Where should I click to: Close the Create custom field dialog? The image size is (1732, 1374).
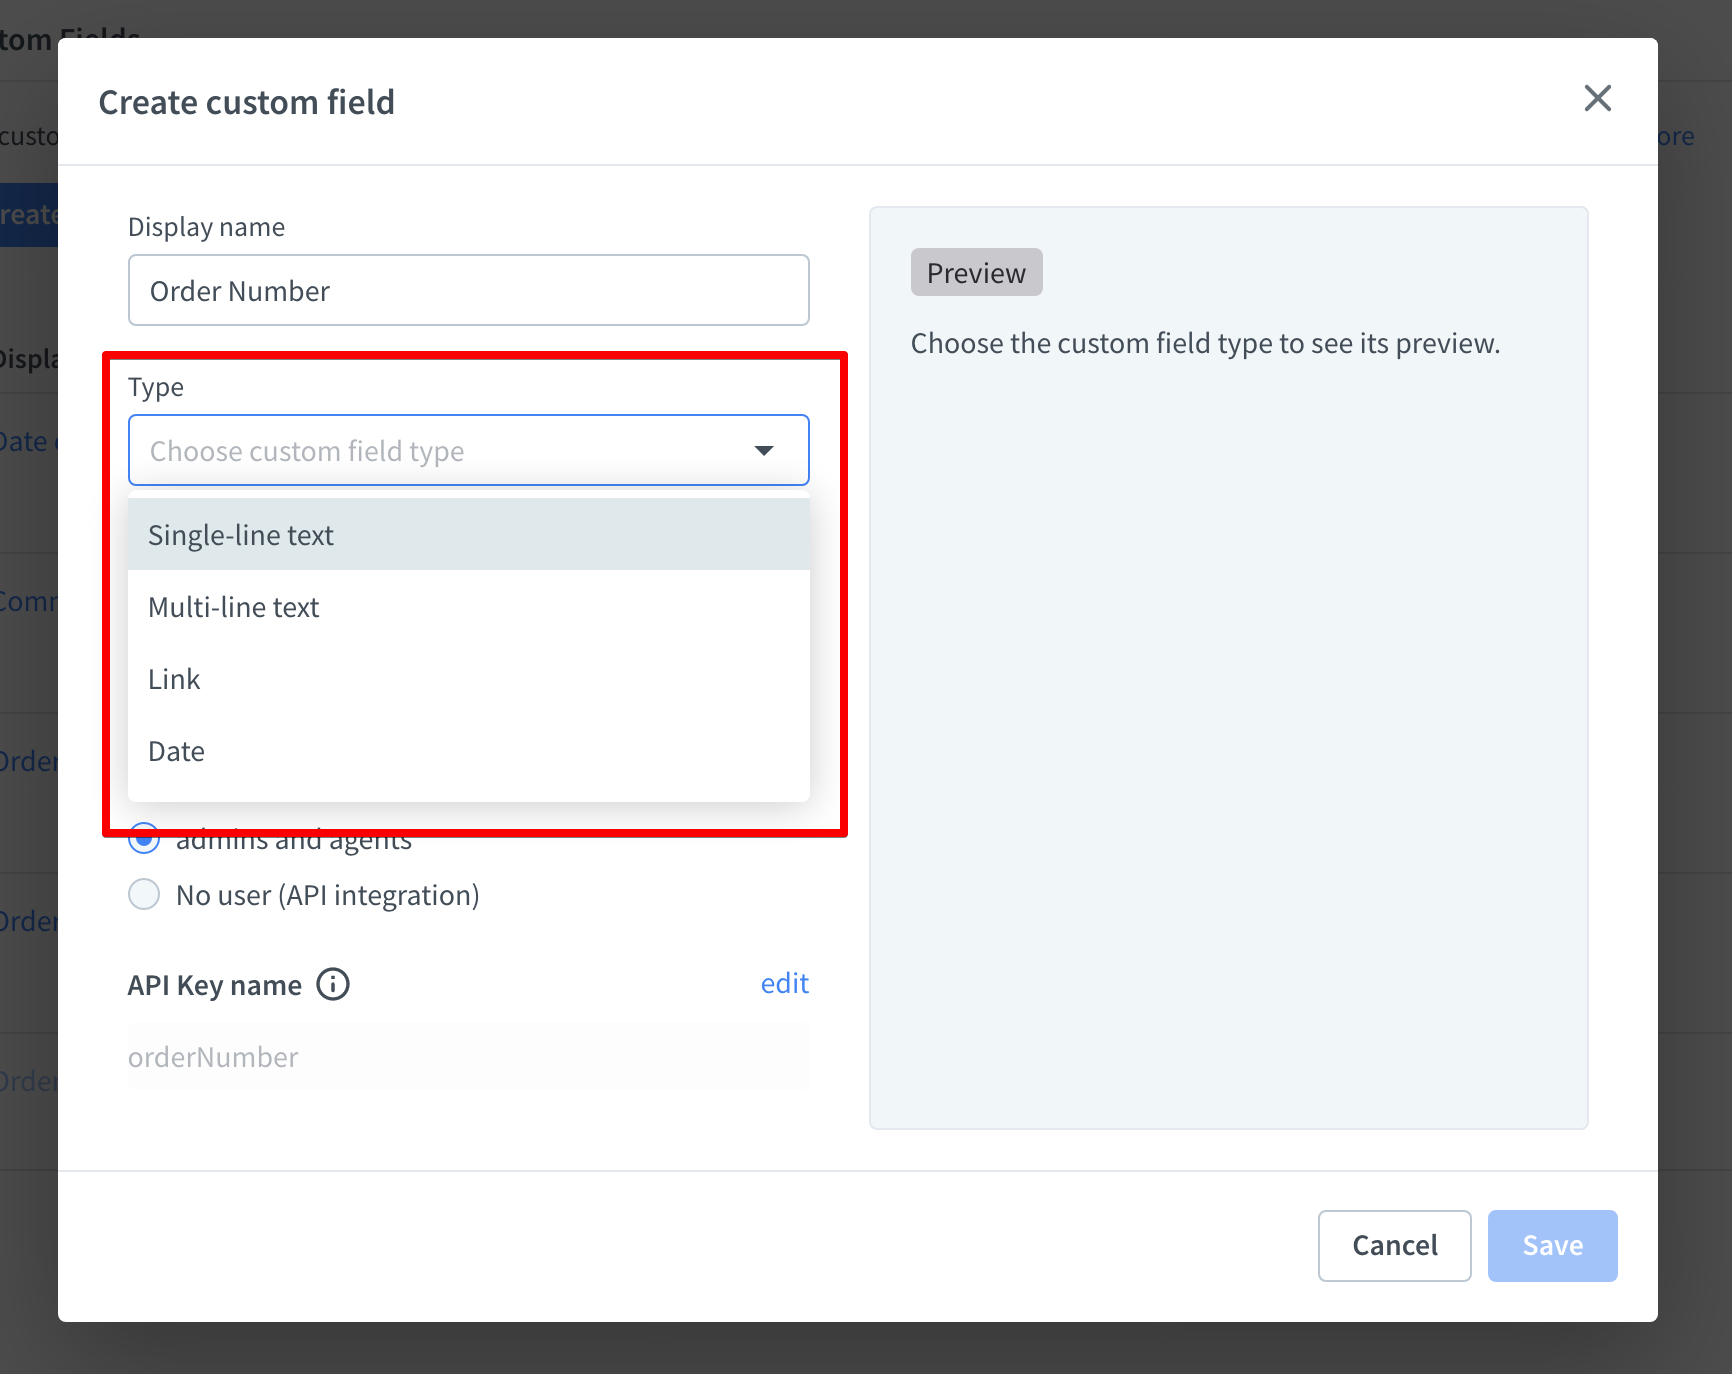coord(1597,99)
